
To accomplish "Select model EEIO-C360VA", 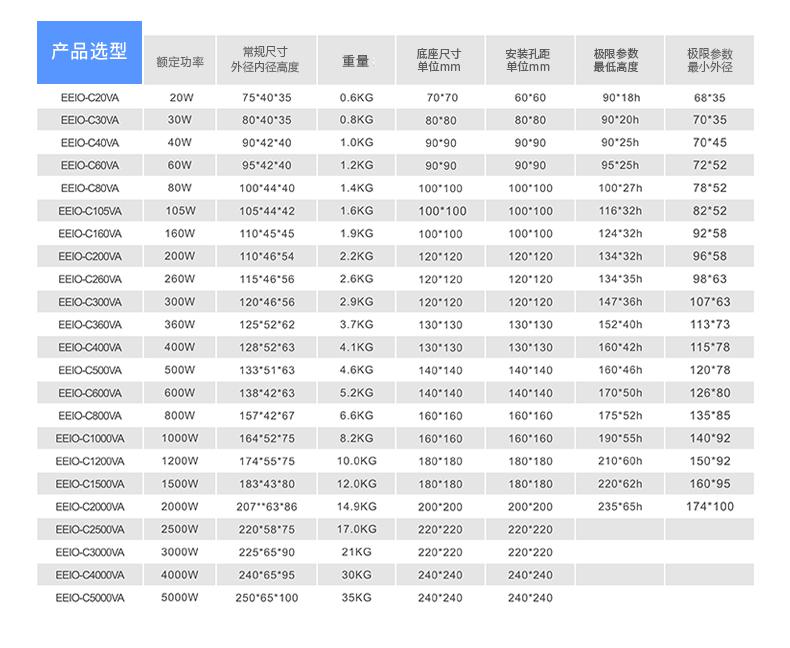I will pos(90,325).
